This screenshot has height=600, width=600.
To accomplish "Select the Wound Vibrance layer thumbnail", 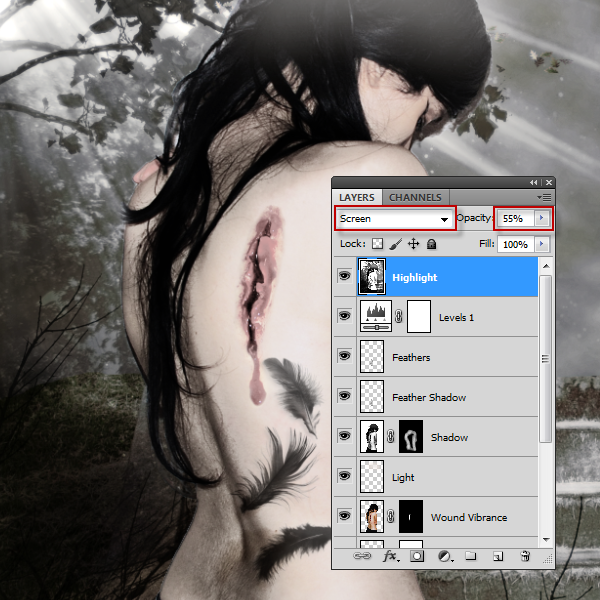I will pyautogui.click(x=372, y=517).
